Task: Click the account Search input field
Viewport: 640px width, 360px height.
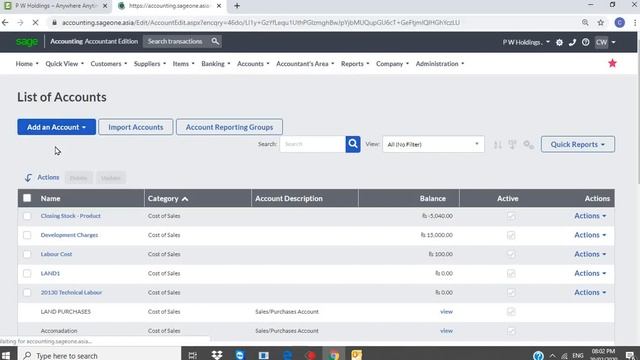Action: (x=313, y=144)
